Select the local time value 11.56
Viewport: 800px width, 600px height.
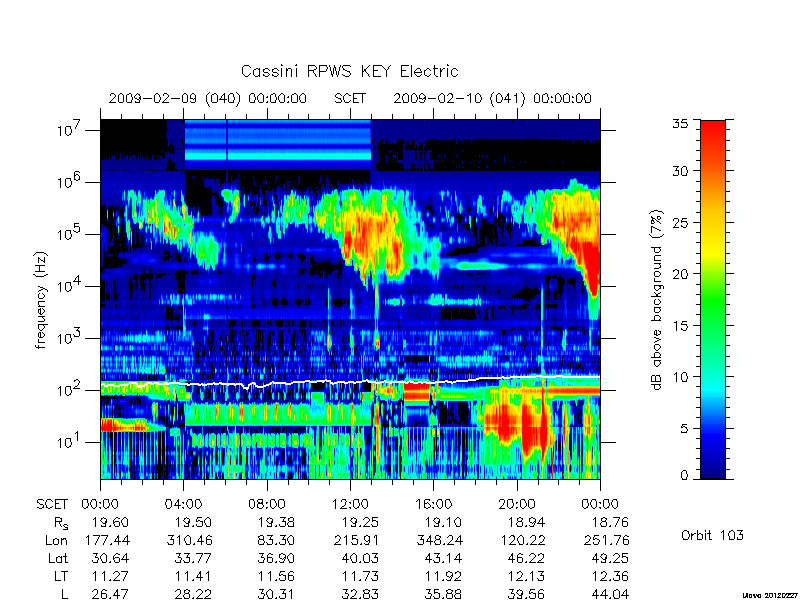pos(276,576)
